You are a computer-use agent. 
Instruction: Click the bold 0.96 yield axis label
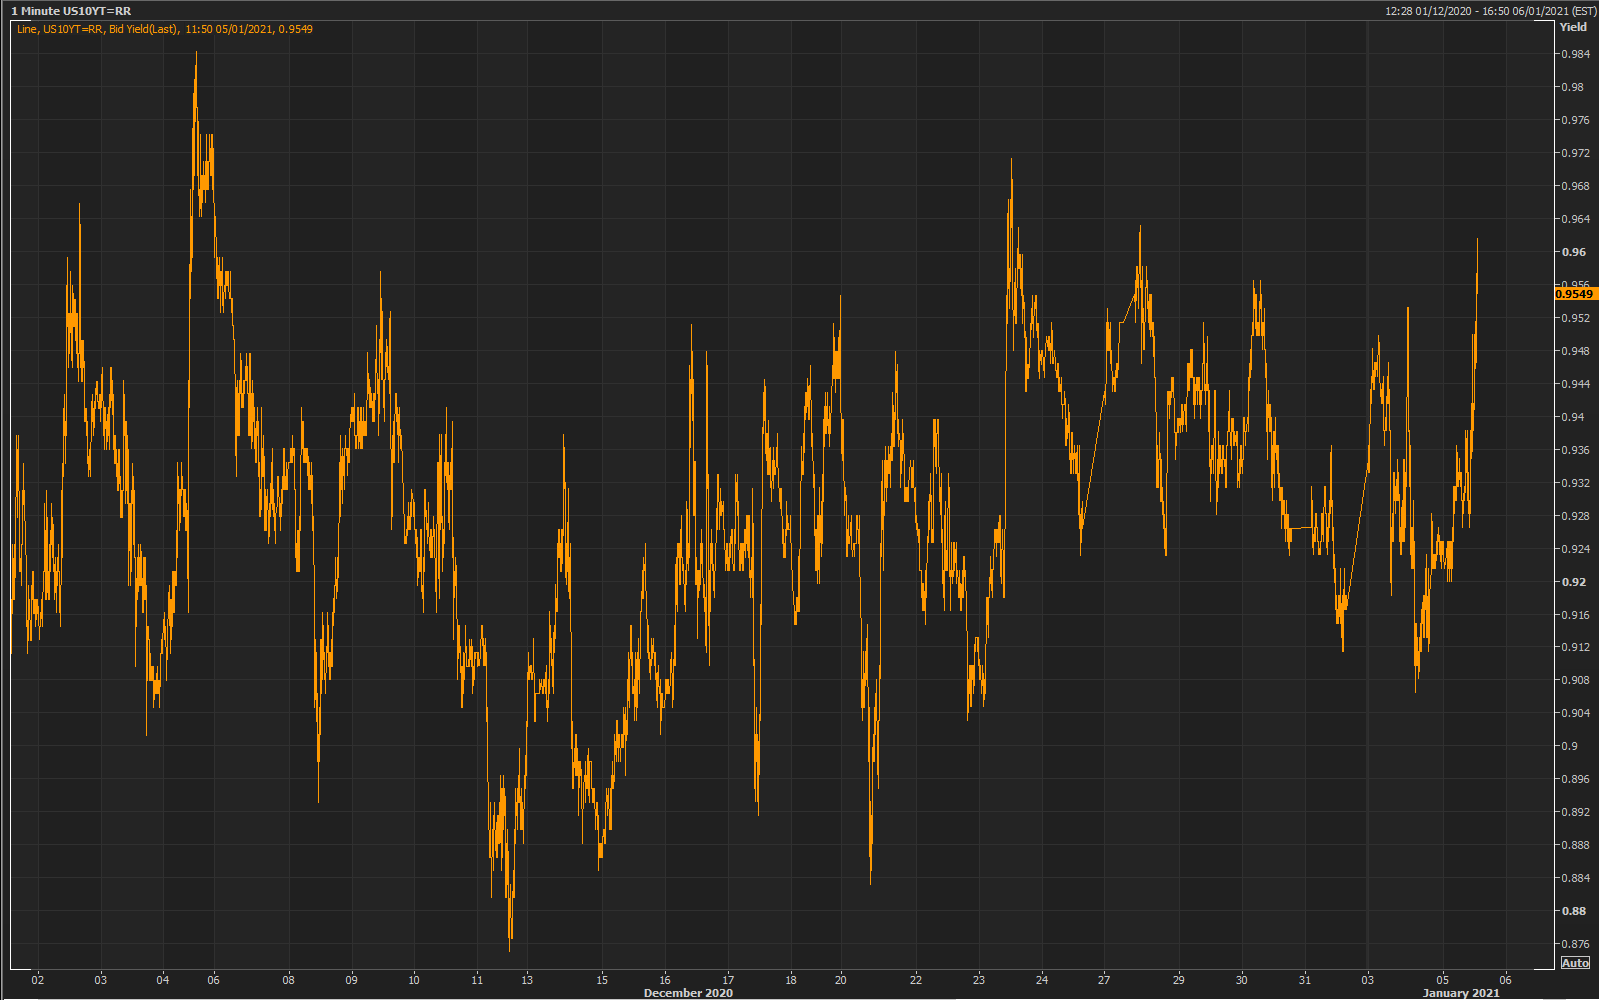click(x=1574, y=252)
